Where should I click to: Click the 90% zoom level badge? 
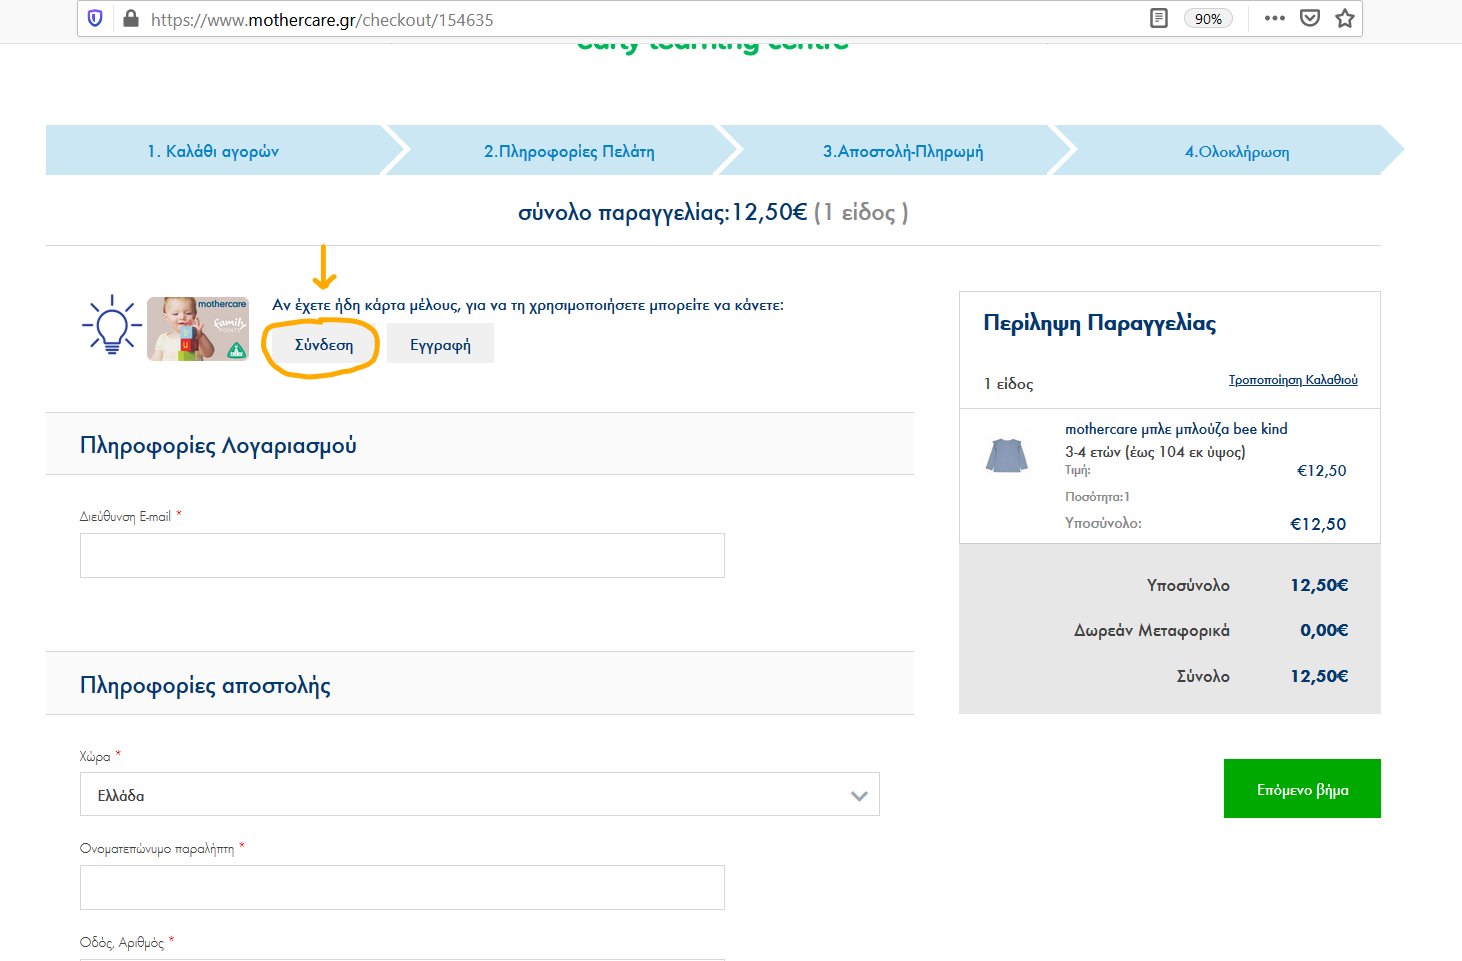(x=1208, y=19)
